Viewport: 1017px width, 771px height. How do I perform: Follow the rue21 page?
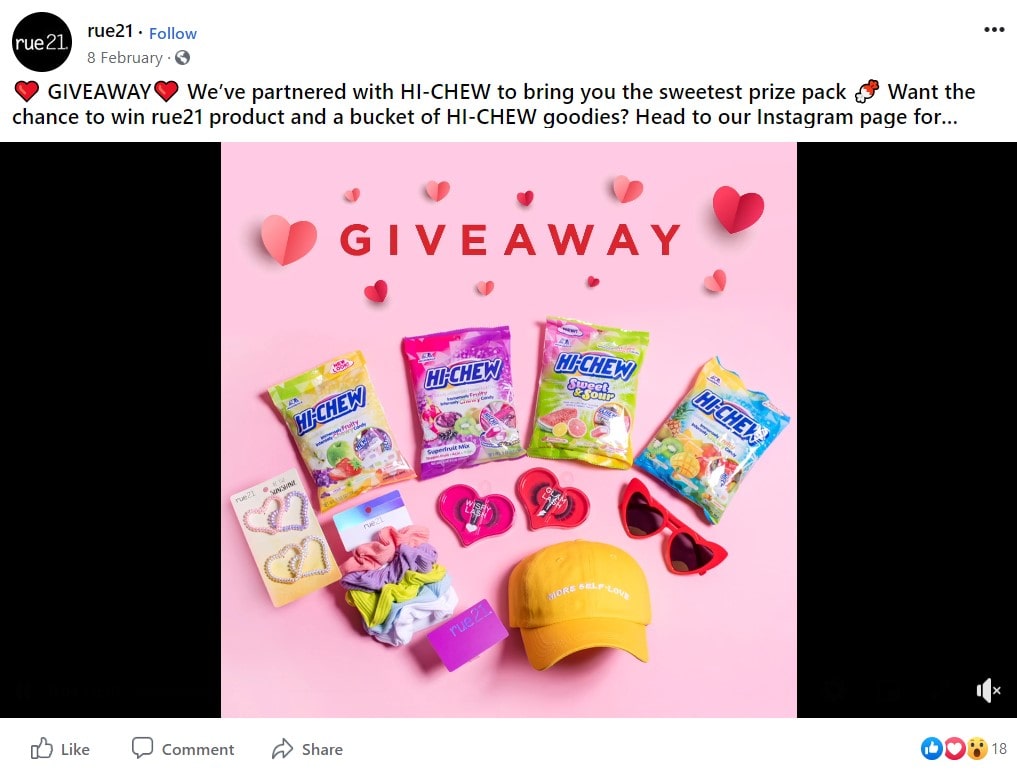pyautogui.click(x=173, y=33)
